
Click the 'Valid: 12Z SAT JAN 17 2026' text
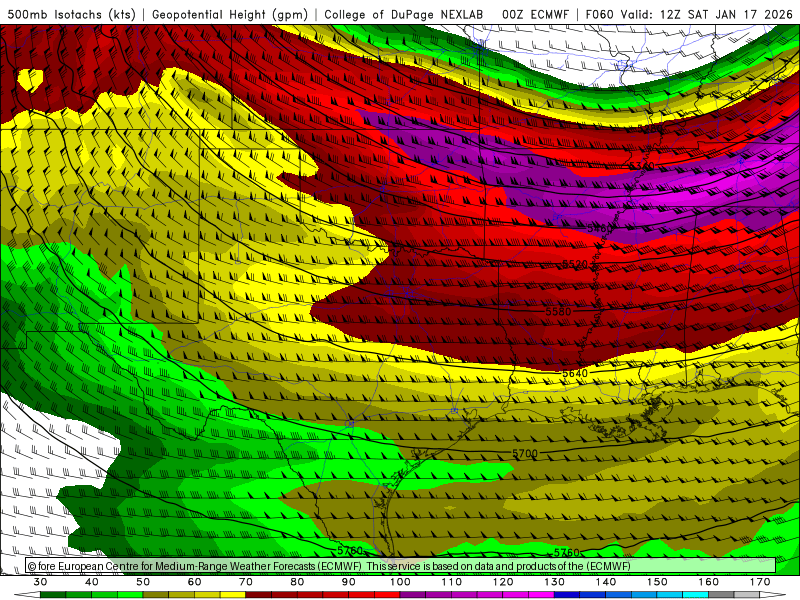click(x=707, y=14)
